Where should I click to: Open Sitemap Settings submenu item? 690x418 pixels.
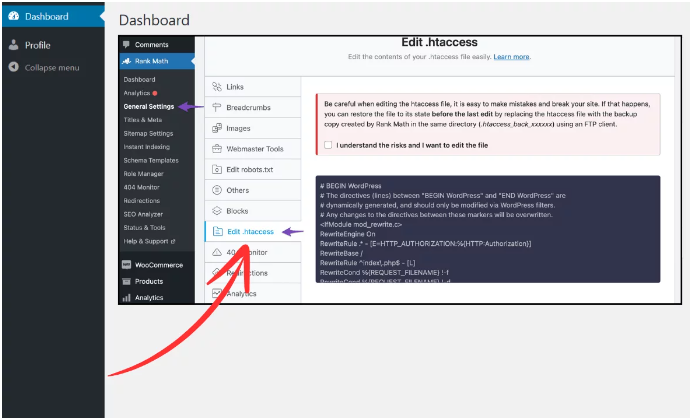coord(148,133)
